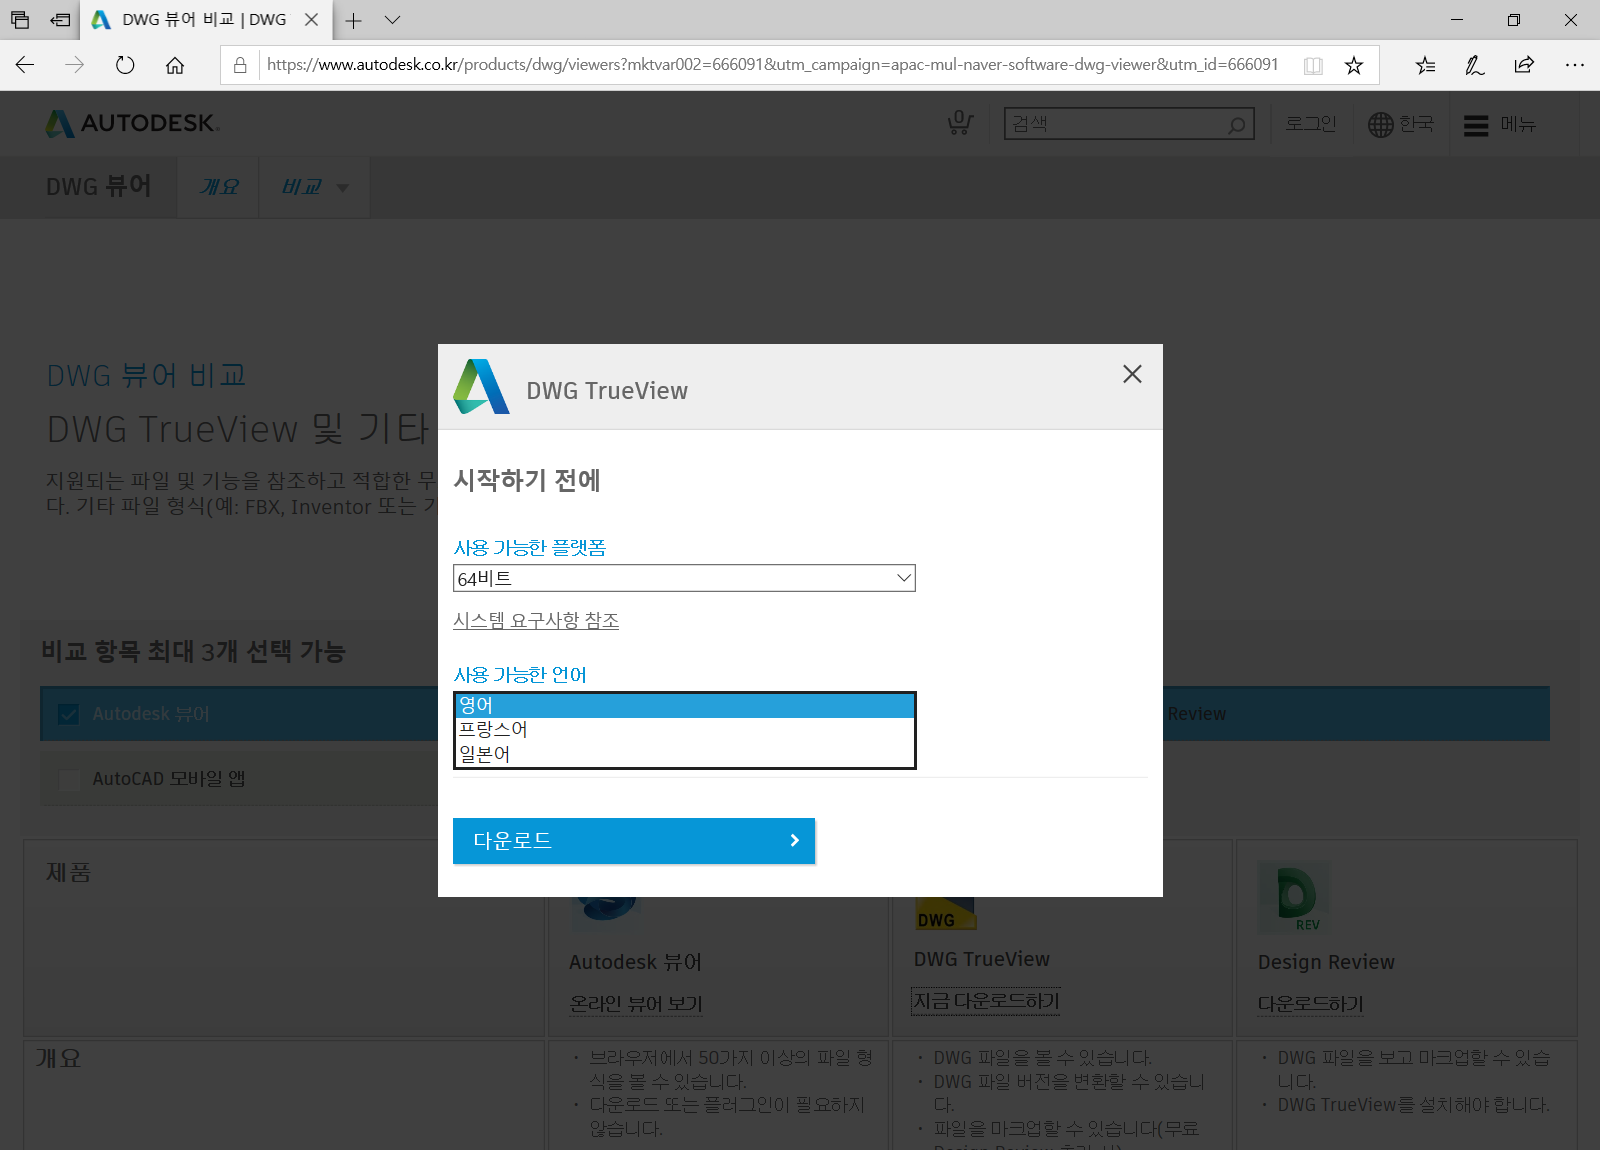
Task: Open reading view icon
Action: (1313, 65)
